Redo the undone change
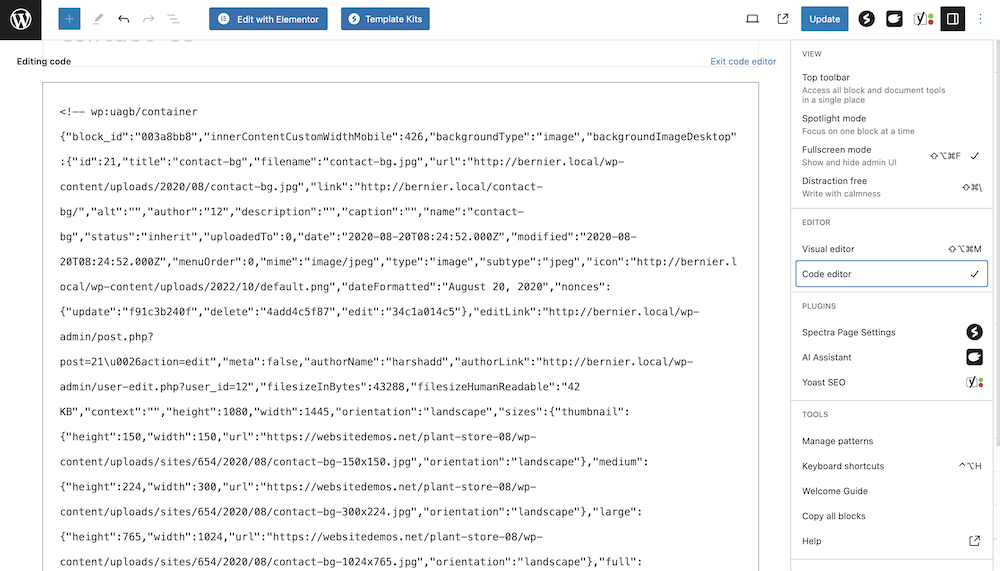 click(x=149, y=19)
